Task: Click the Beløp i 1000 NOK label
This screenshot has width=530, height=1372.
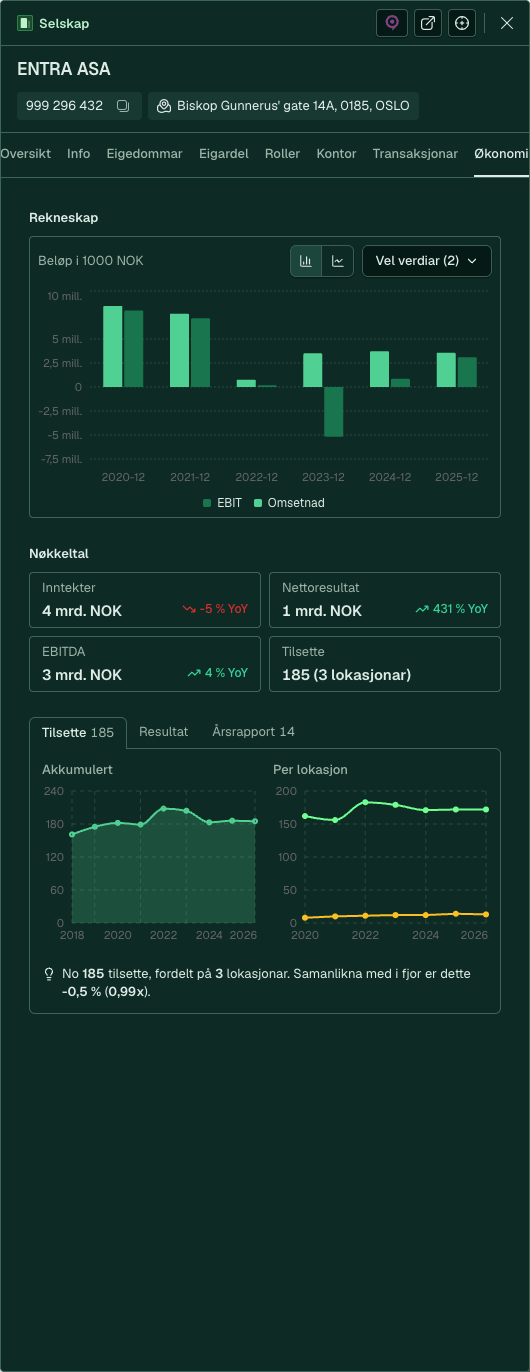Action: [x=91, y=261]
